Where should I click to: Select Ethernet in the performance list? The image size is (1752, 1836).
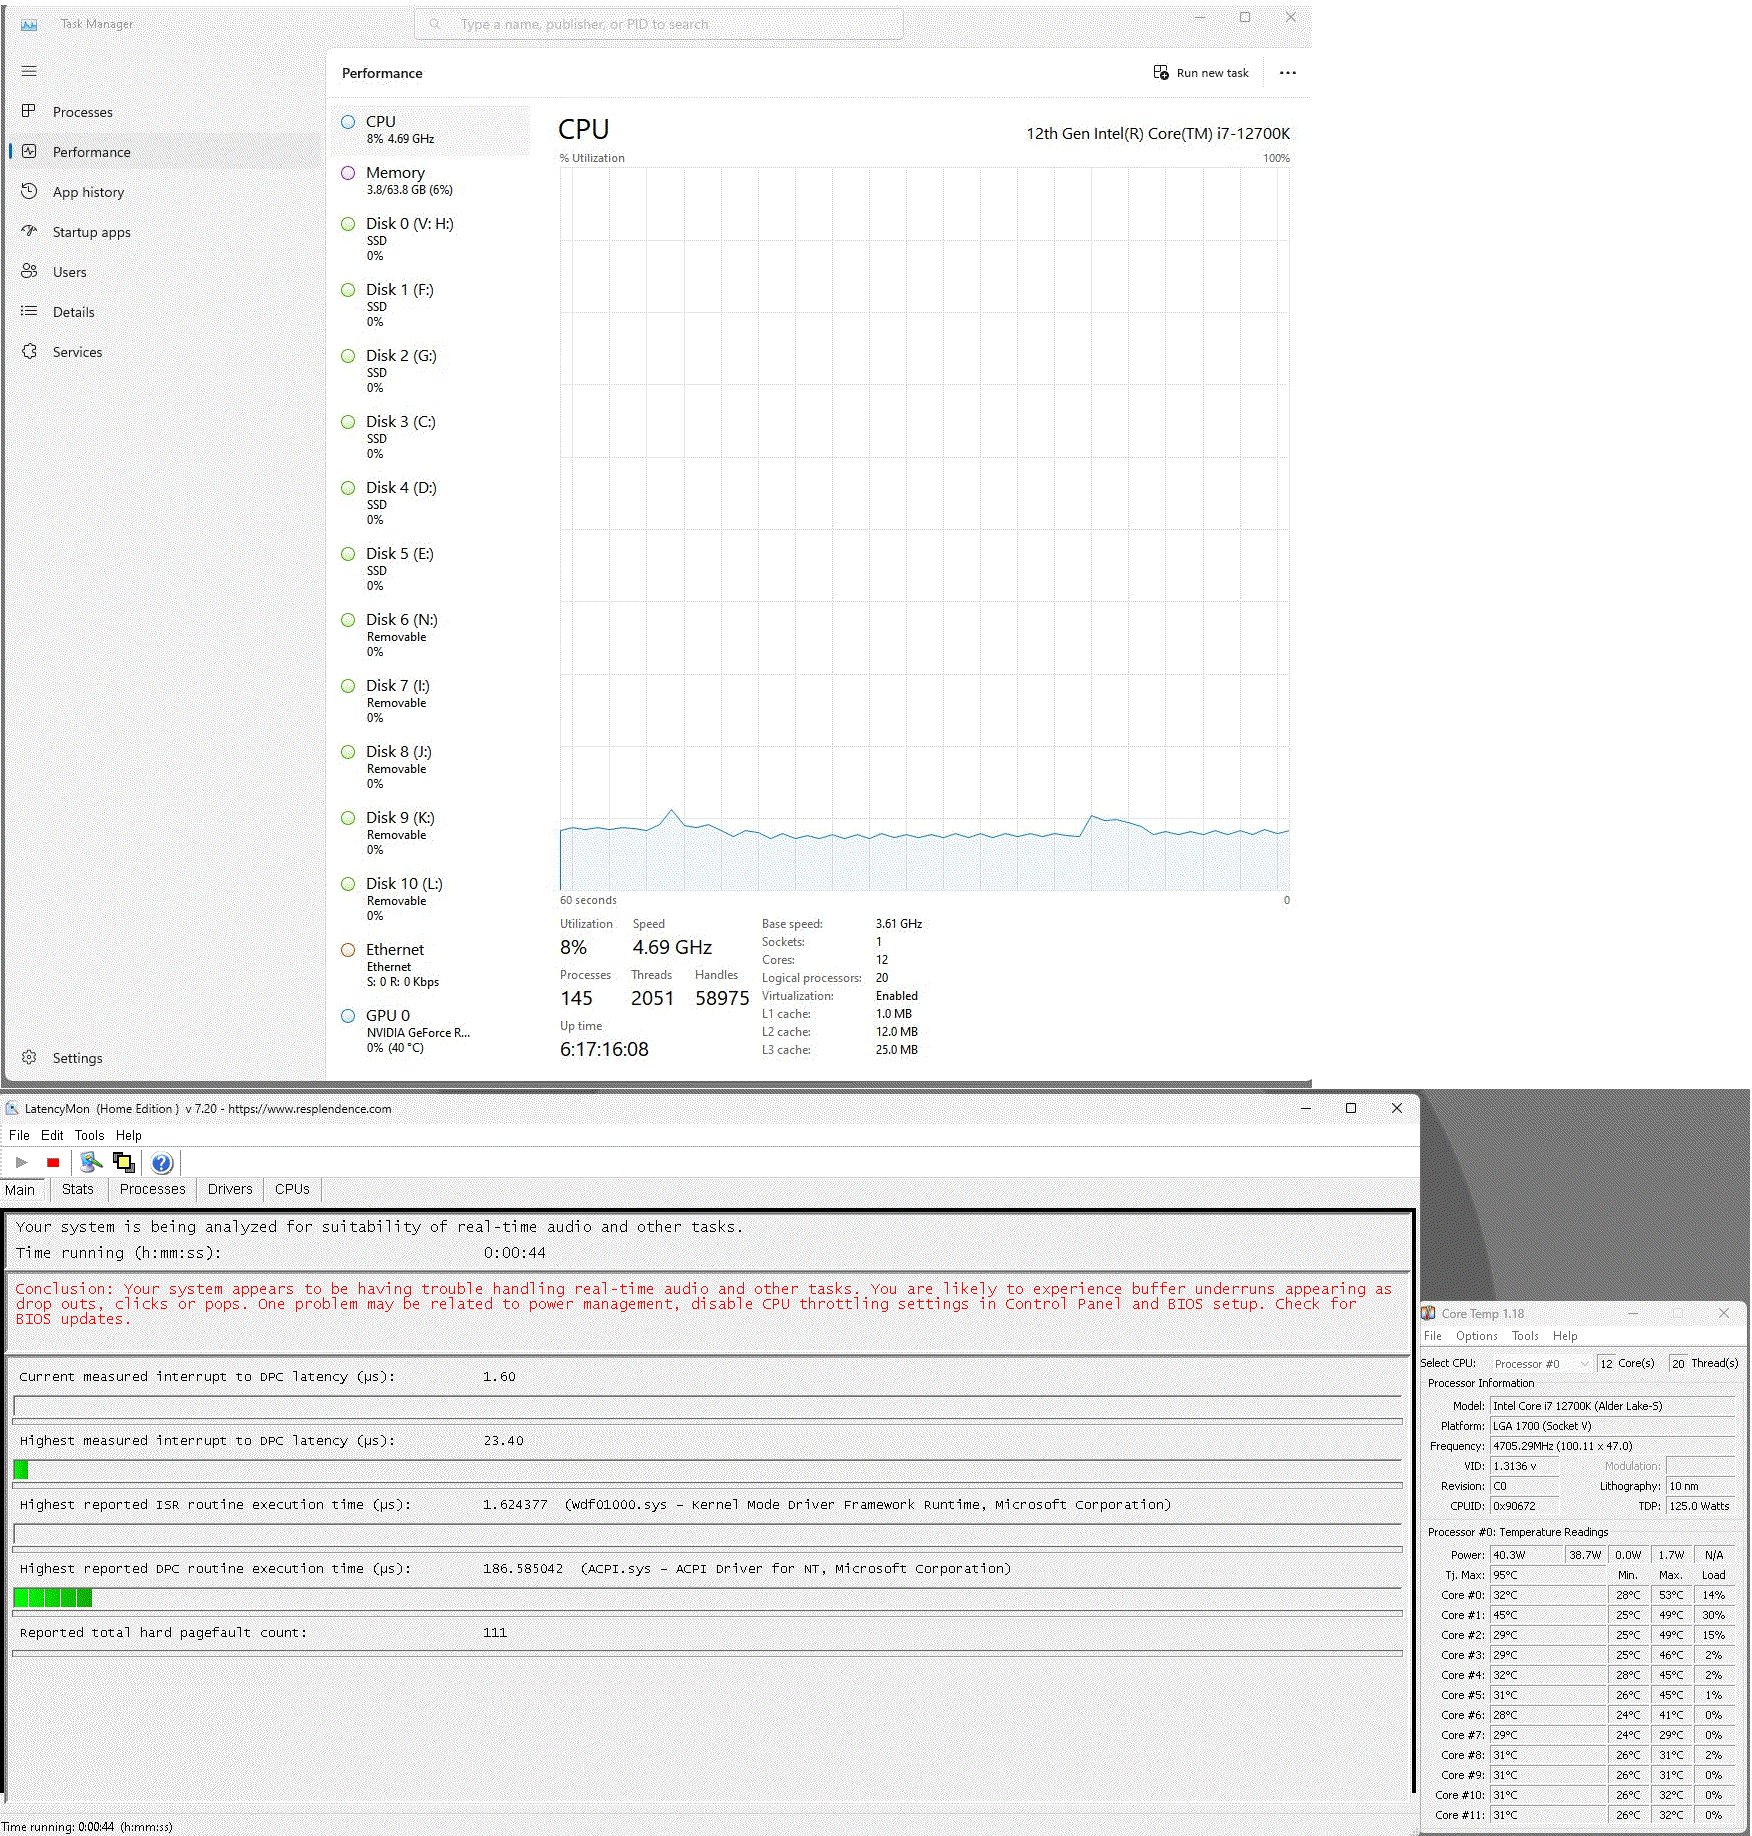pos(430,965)
